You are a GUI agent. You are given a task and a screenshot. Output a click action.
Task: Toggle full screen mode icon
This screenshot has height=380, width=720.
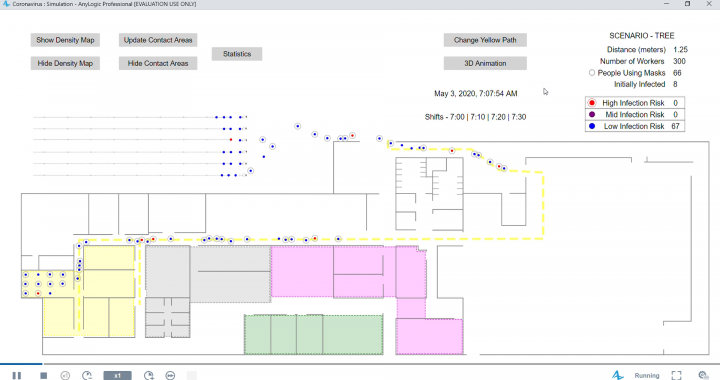coord(676,375)
